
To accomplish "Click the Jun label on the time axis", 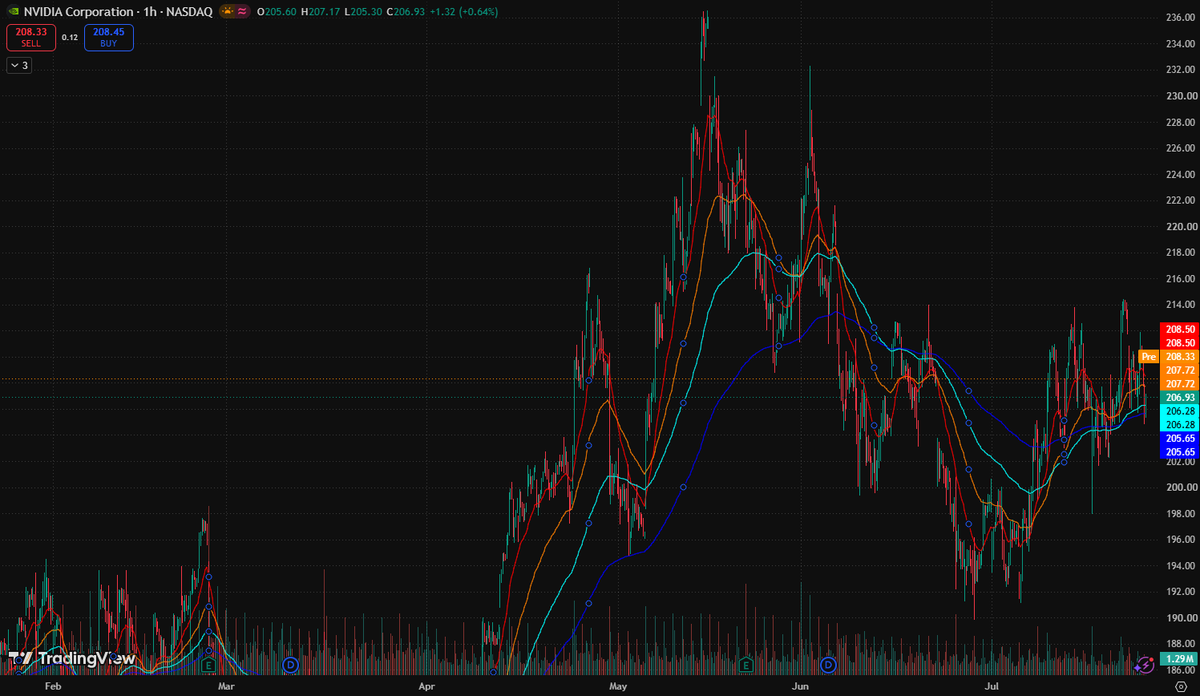I will pos(800,687).
